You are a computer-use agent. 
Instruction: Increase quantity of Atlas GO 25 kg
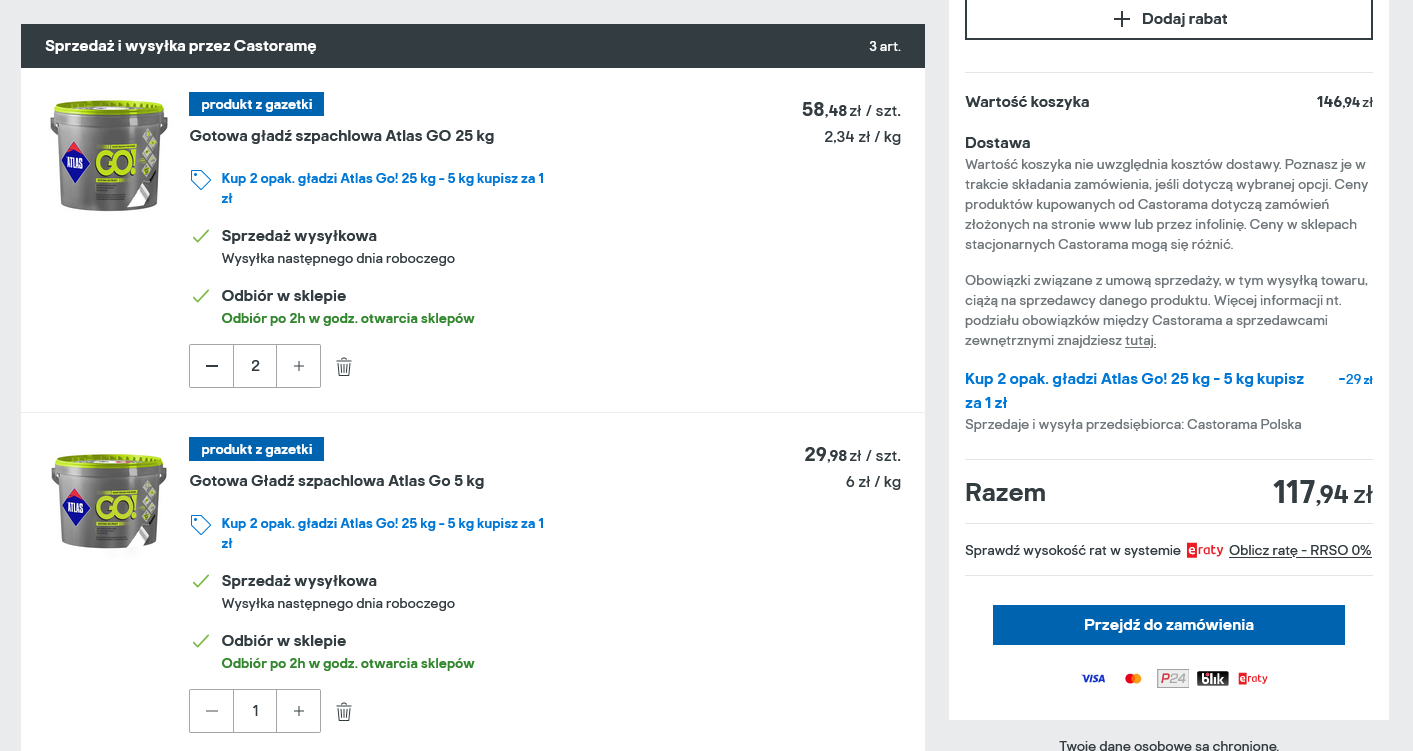299,366
